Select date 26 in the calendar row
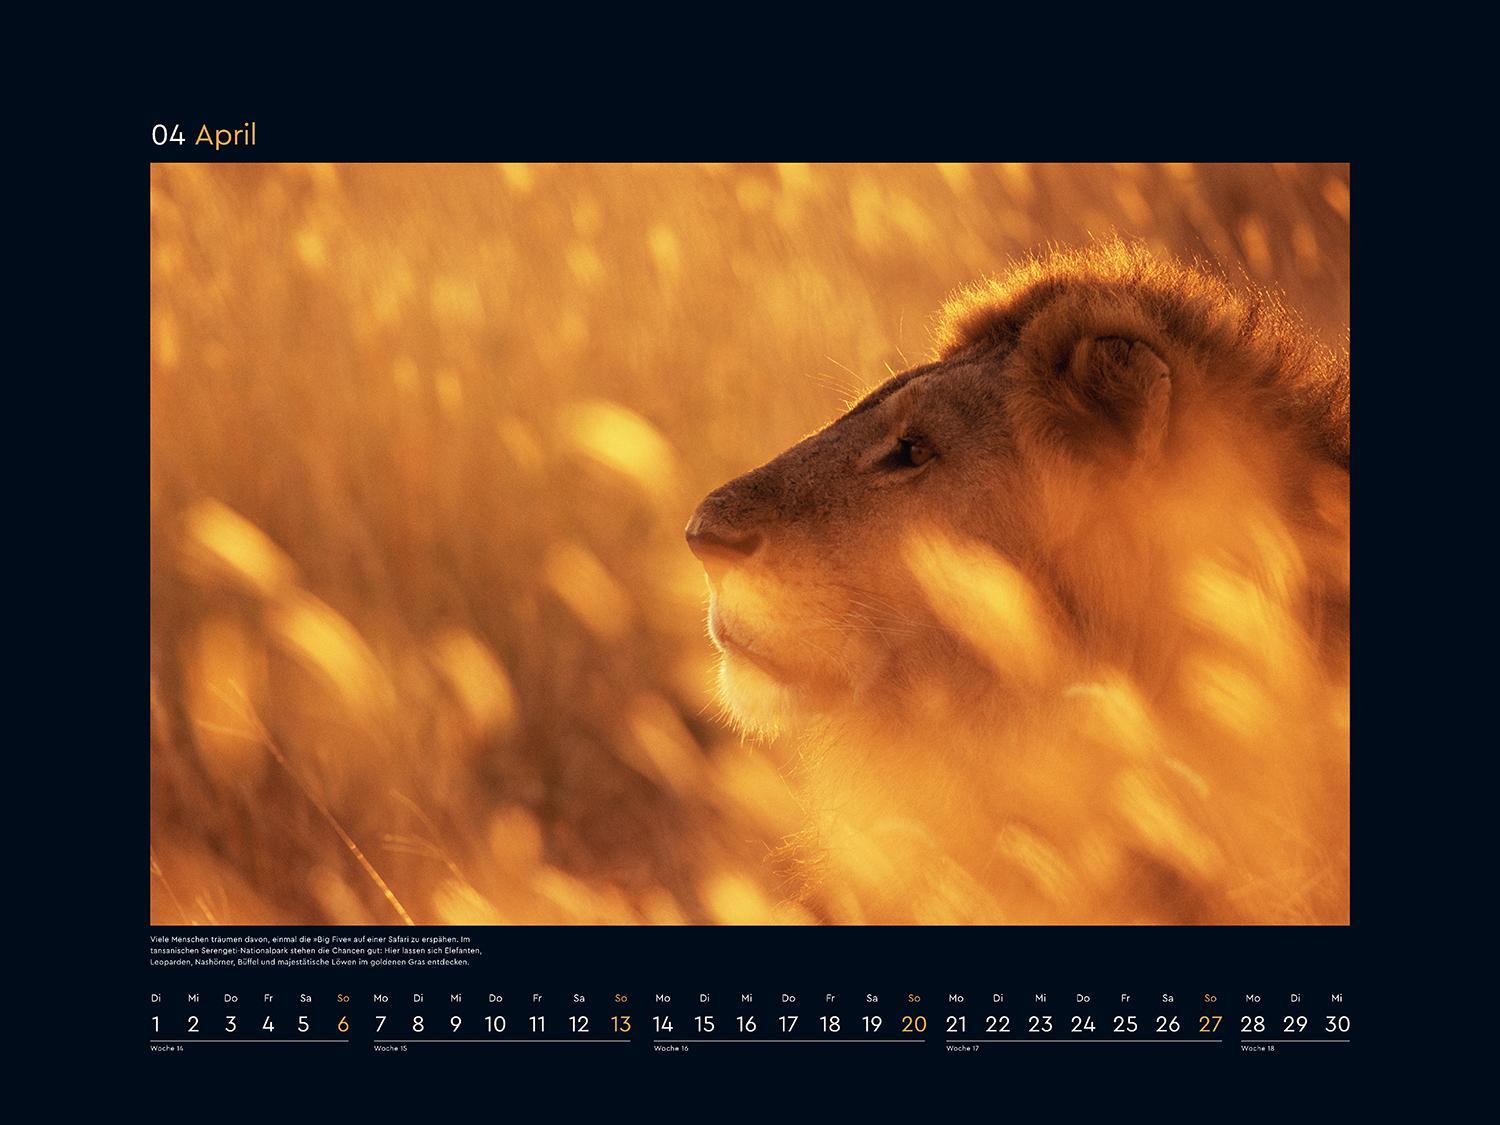This screenshot has height=1125, width=1500. click(x=1168, y=1024)
